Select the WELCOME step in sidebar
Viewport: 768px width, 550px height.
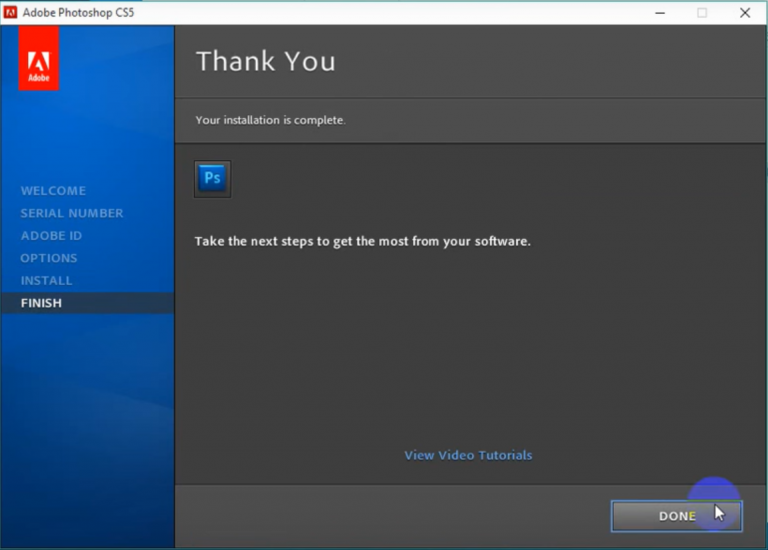[x=53, y=191]
